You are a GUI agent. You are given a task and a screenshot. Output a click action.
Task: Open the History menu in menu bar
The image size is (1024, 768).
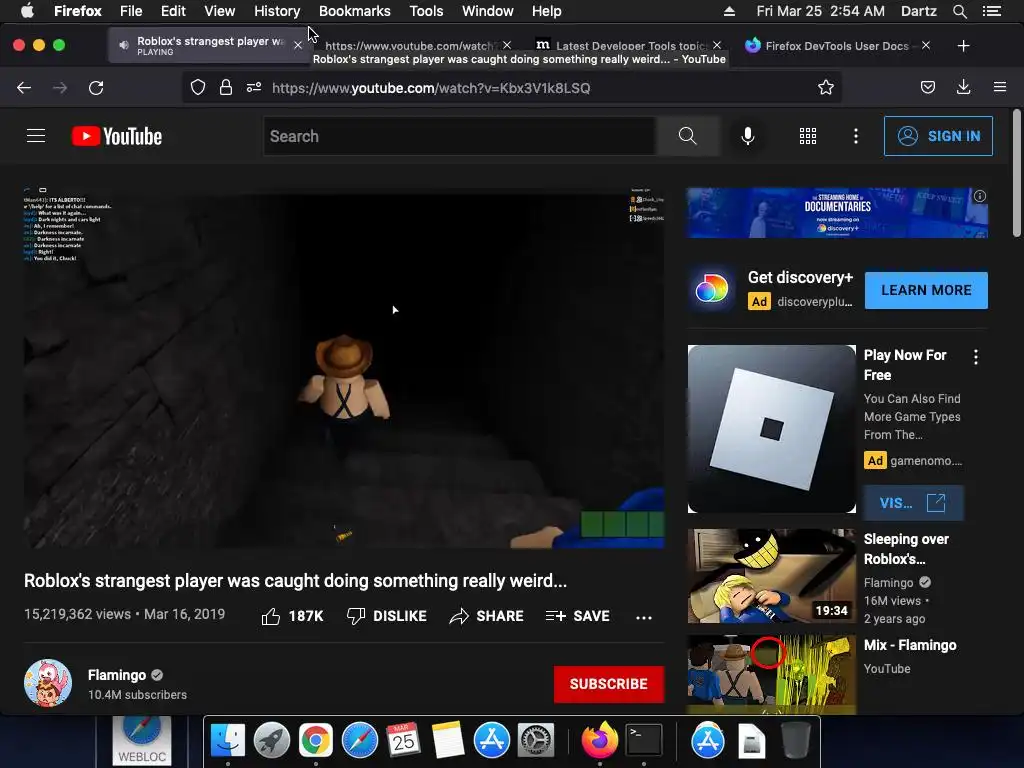[x=277, y=11]
